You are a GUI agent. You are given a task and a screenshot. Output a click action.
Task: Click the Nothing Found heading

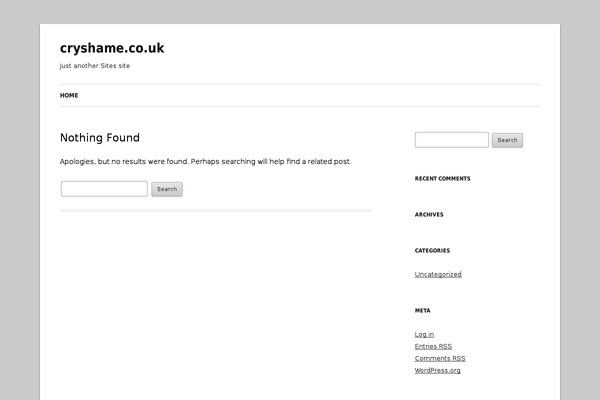[100, 138]
